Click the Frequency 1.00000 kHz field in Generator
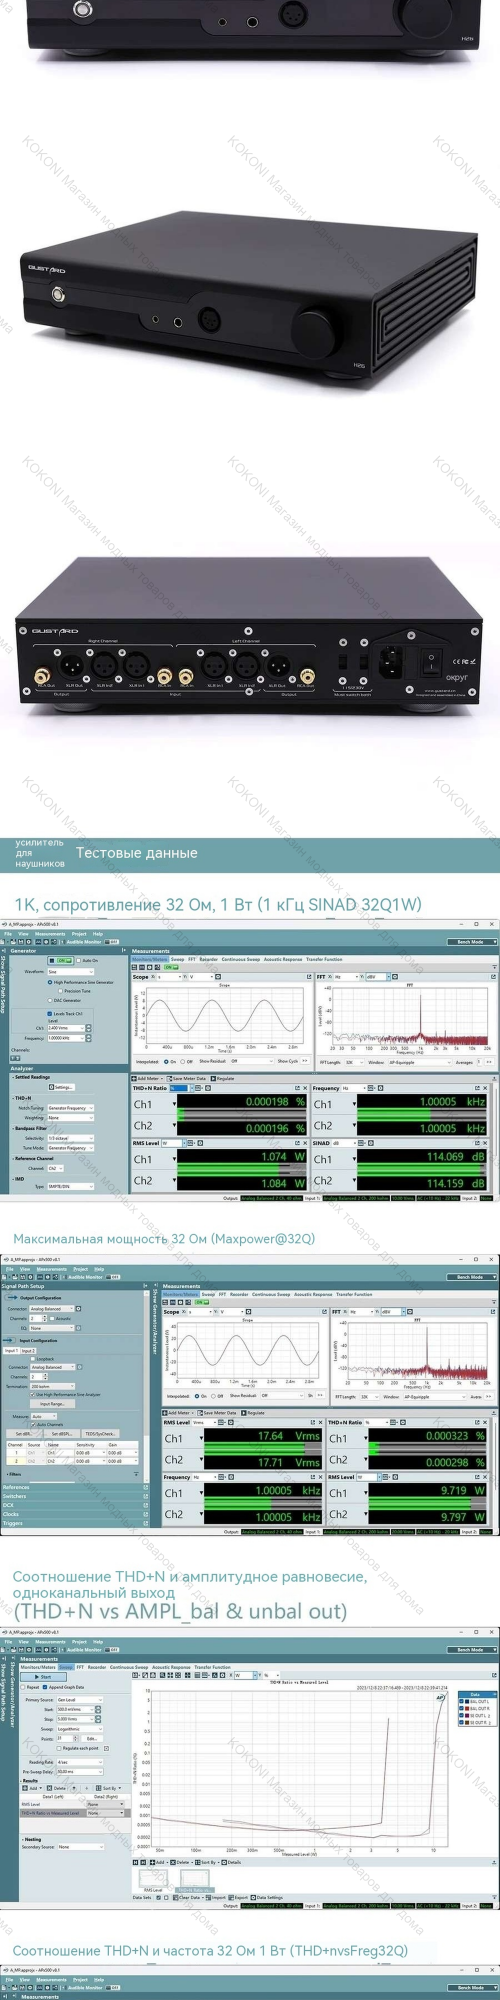This screenshot has height=2000, width=500. pos(65,1038)
